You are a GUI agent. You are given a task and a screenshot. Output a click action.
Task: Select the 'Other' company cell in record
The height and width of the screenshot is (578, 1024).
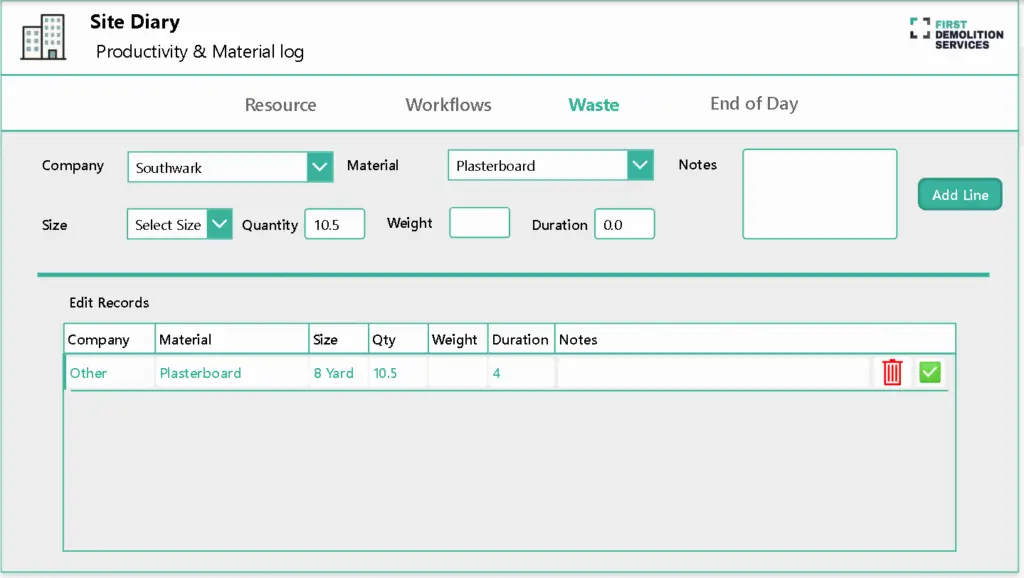tap(89, 373)
